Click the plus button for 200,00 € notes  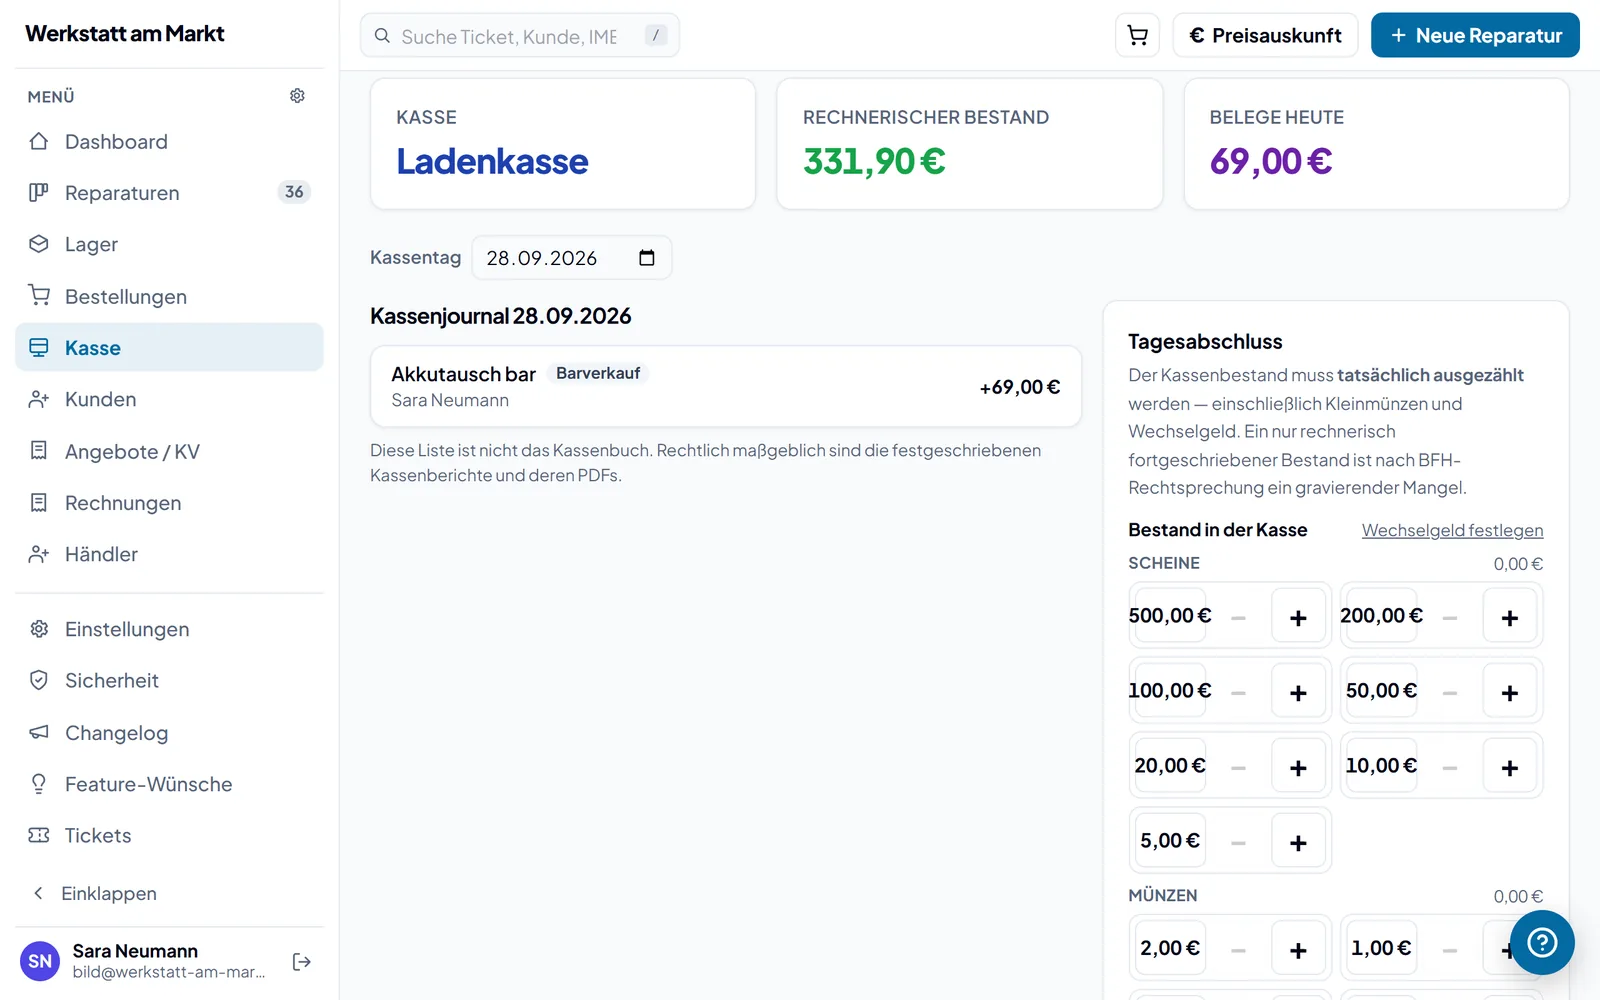point(1510,617)
